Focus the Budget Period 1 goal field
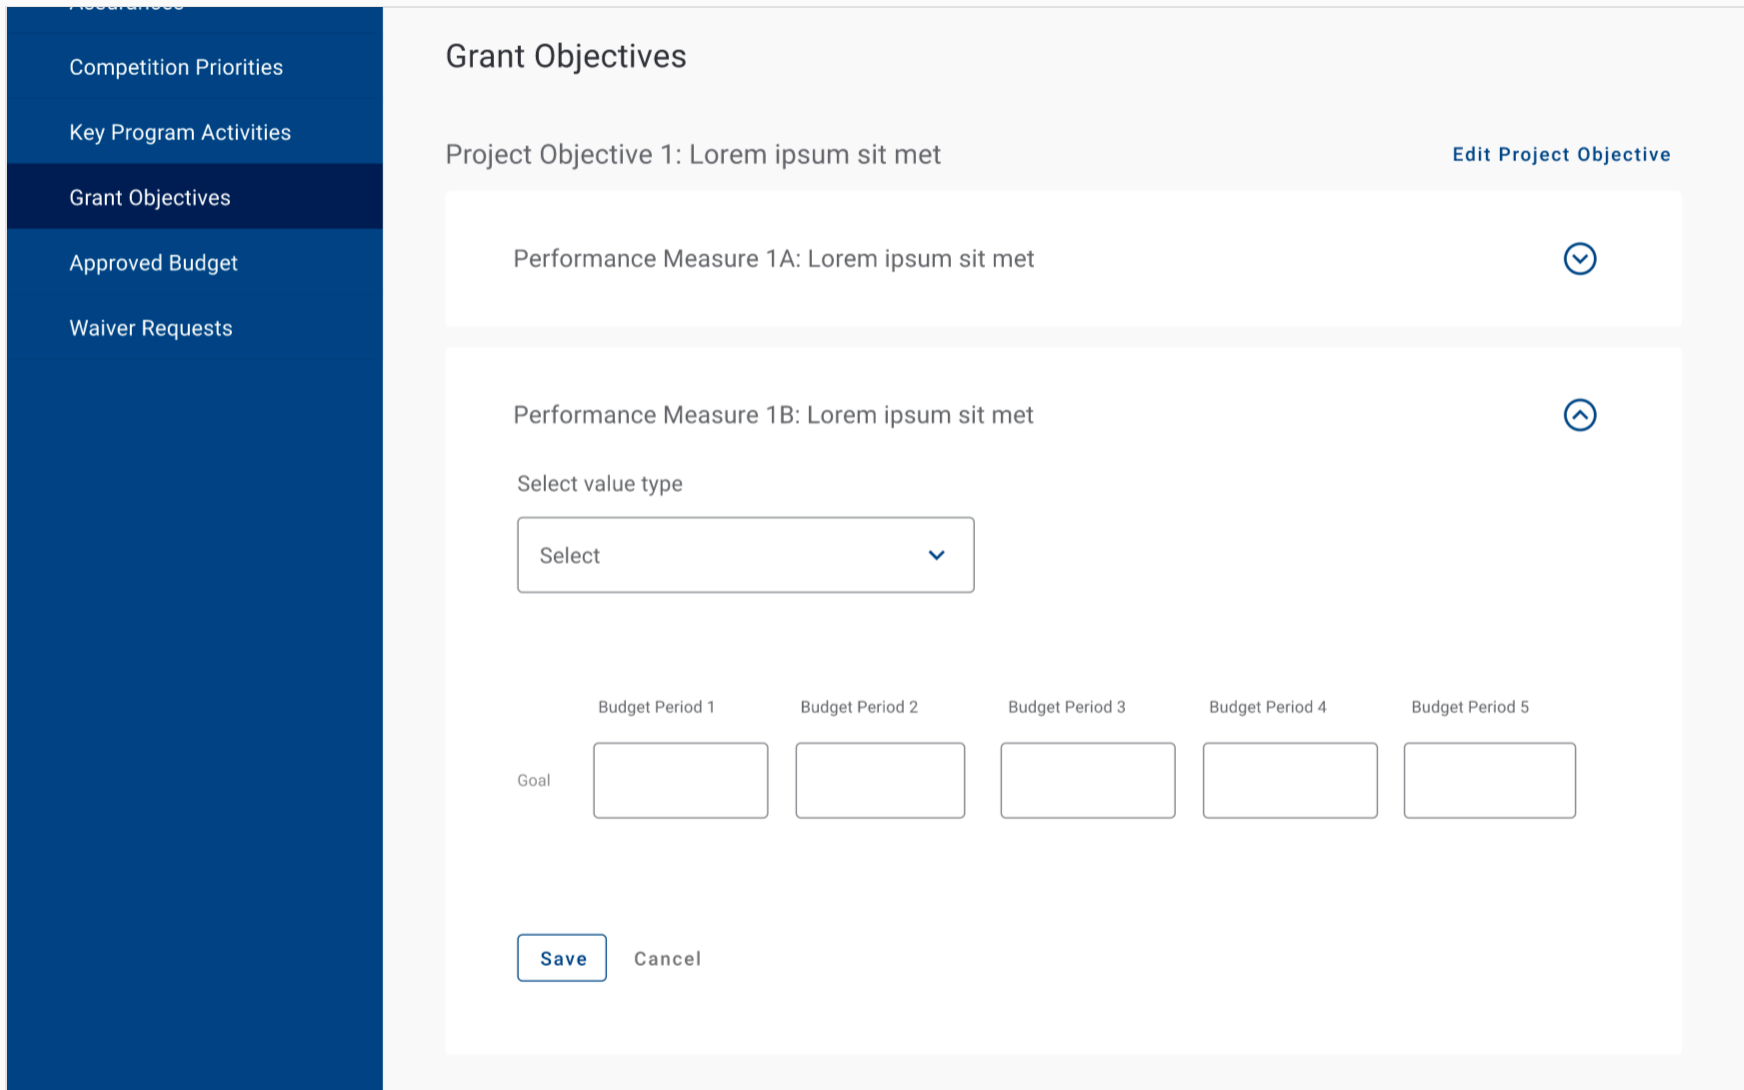The image size is (1744, 1090). click(x=680, y=780)
